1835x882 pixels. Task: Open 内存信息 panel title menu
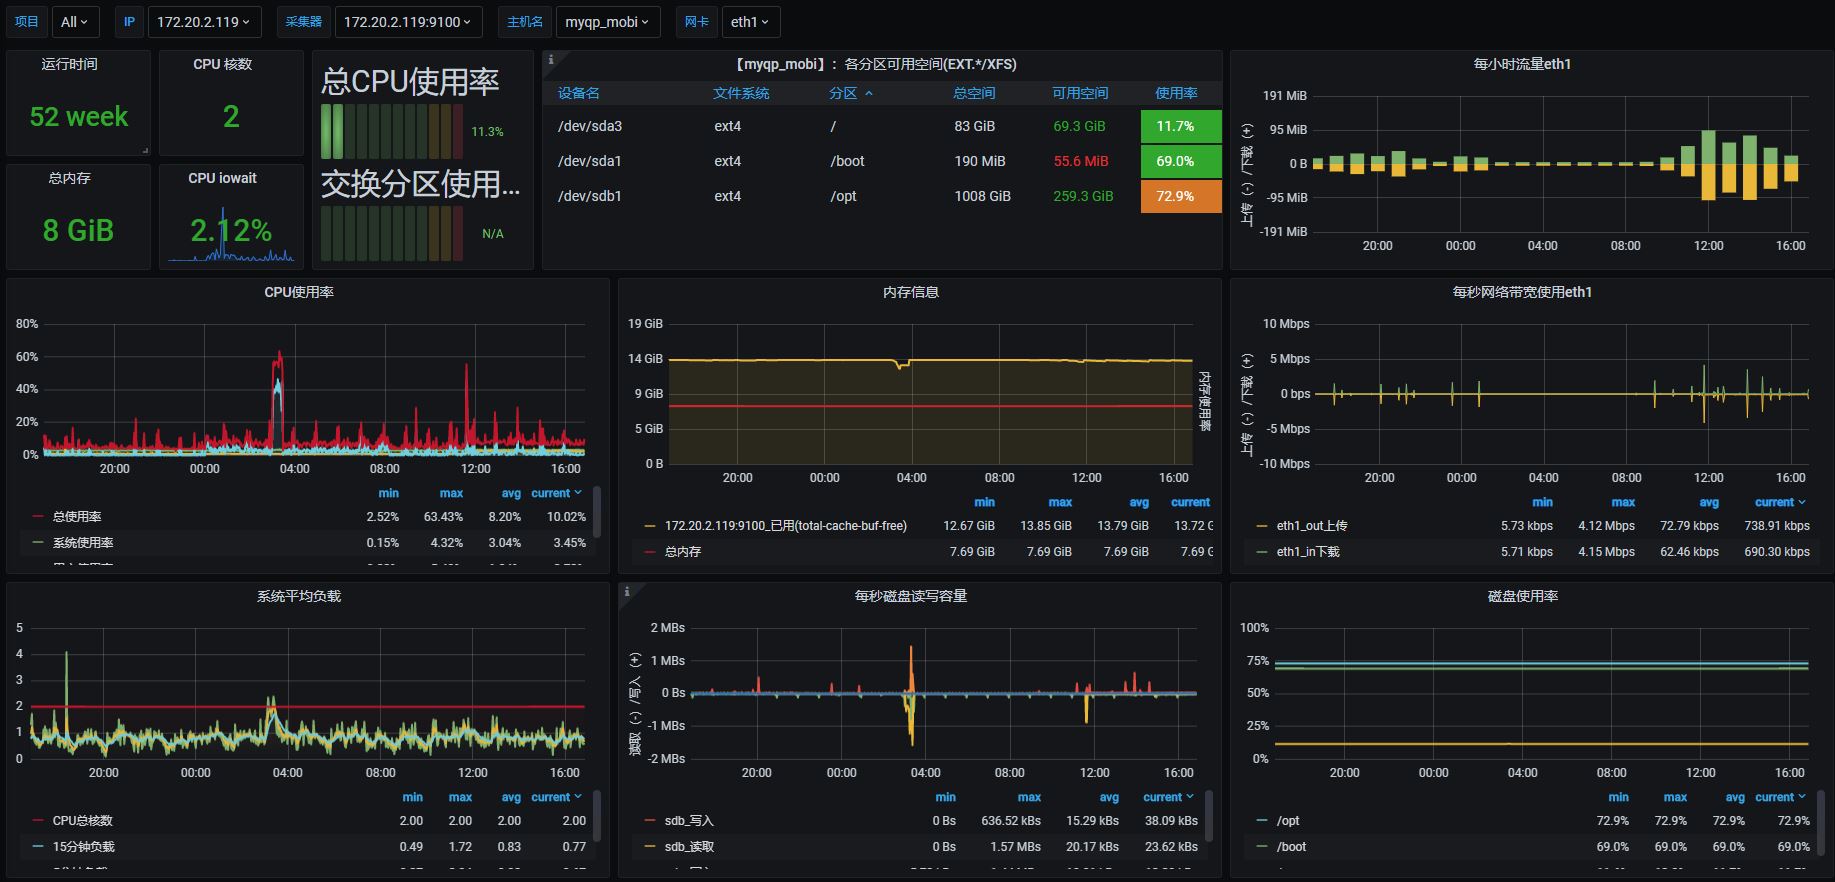point(910,292)
